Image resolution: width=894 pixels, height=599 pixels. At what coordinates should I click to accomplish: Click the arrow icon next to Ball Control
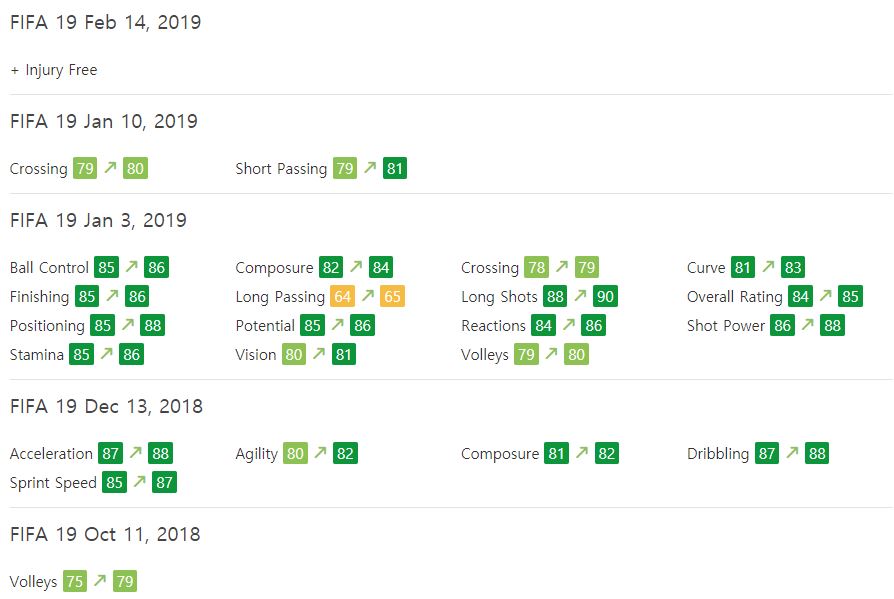pyautogui.click(x=132, y=266)
